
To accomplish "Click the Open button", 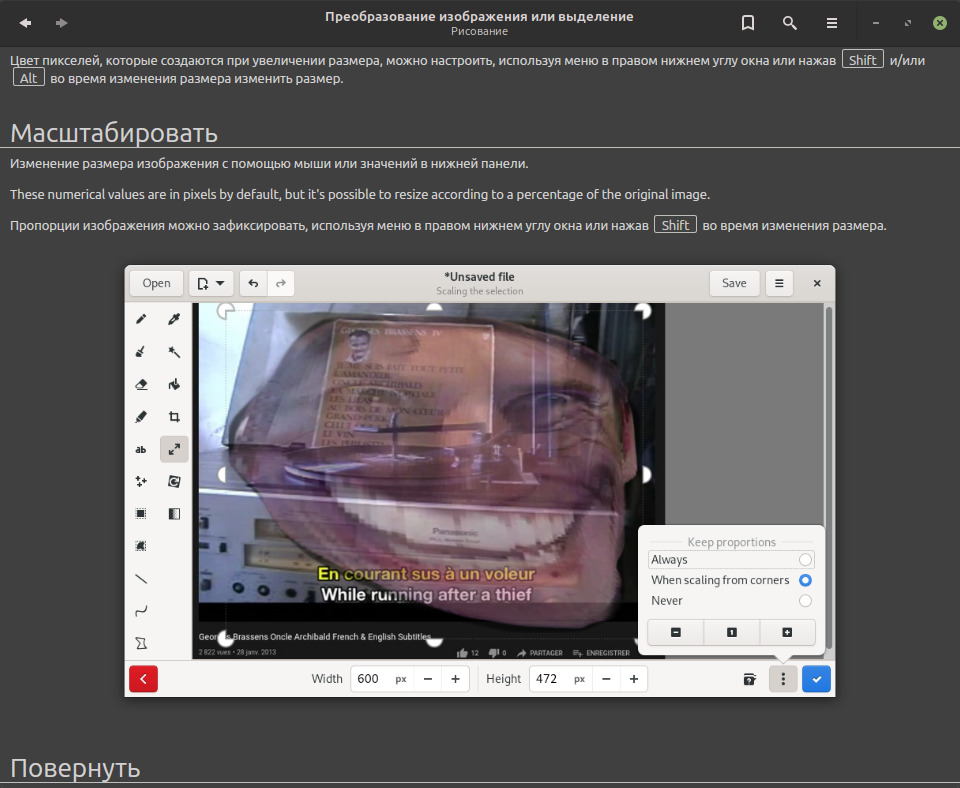I will click(x=156, y=283).
